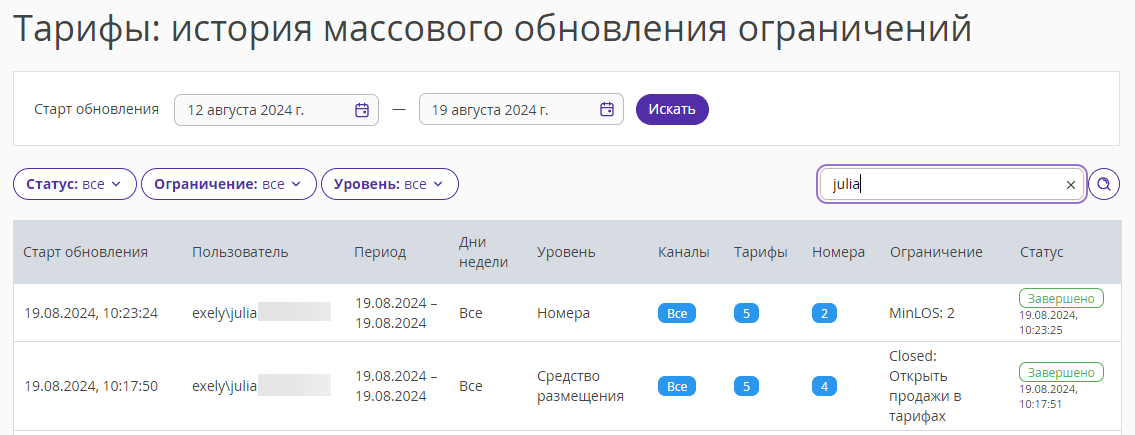Click Каналы badge Все in 10:23:24 row
The image size is (1135, 435).
[677, 313]
